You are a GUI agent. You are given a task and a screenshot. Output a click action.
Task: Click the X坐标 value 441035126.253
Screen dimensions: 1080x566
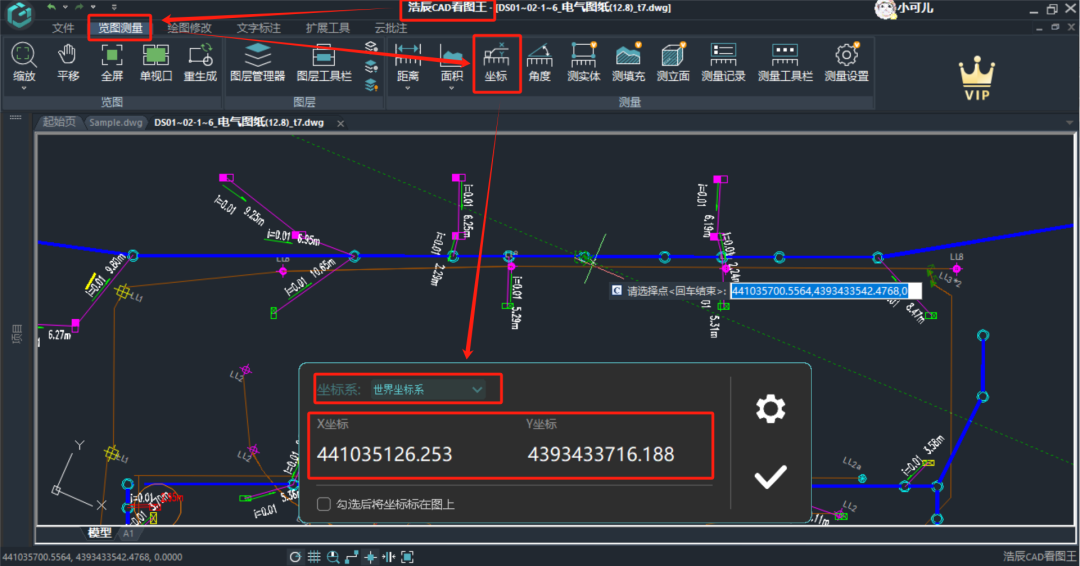click(384, 454)
